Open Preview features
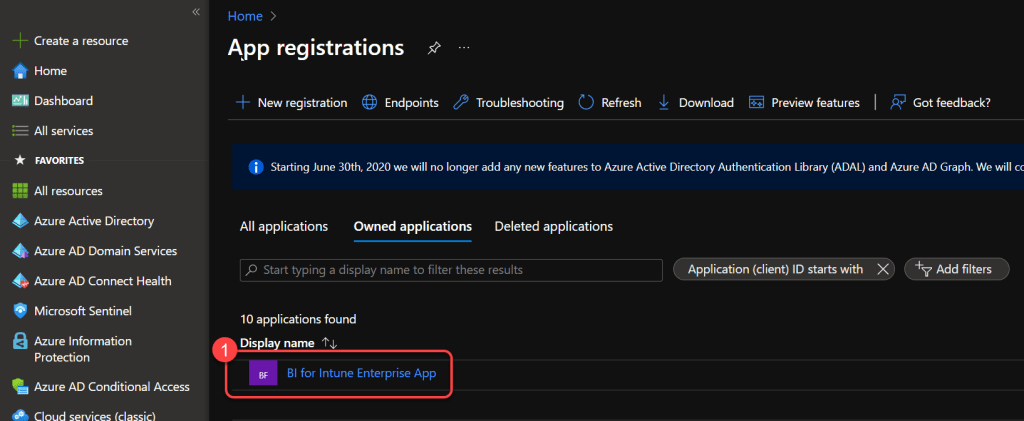The width and height of the screenshot is (1024, 421). point(804,103)
